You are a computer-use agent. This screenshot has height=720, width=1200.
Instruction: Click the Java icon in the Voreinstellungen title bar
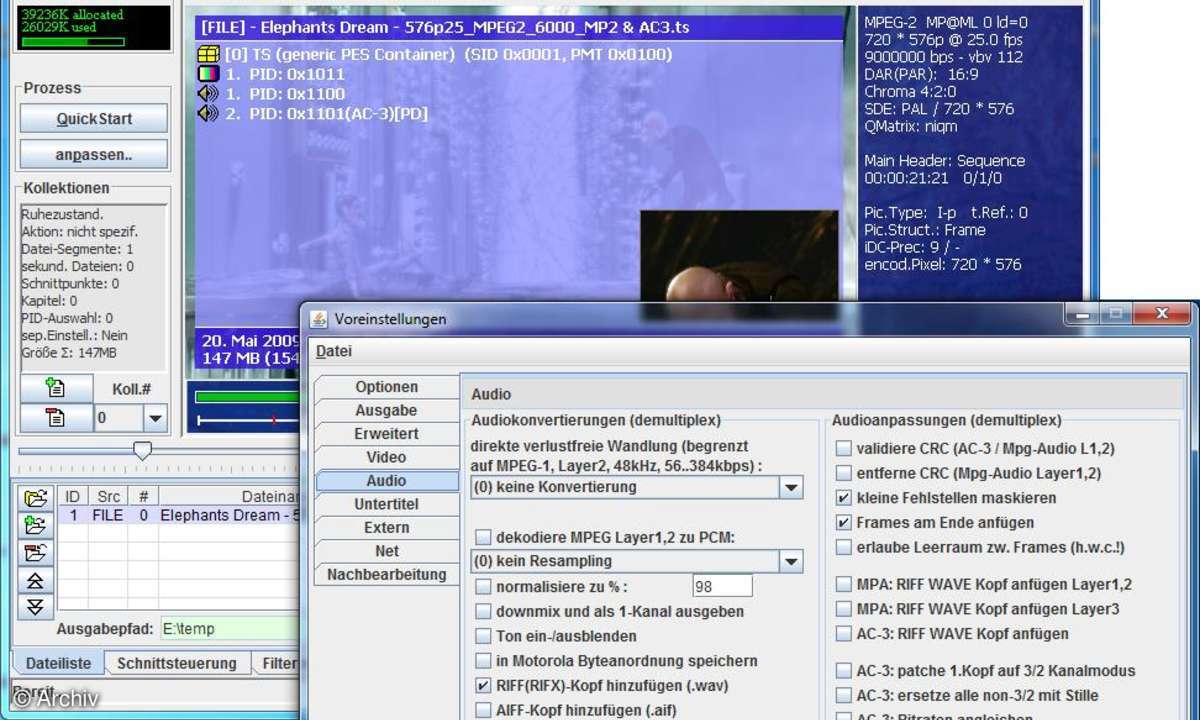(x=319, y=319)
